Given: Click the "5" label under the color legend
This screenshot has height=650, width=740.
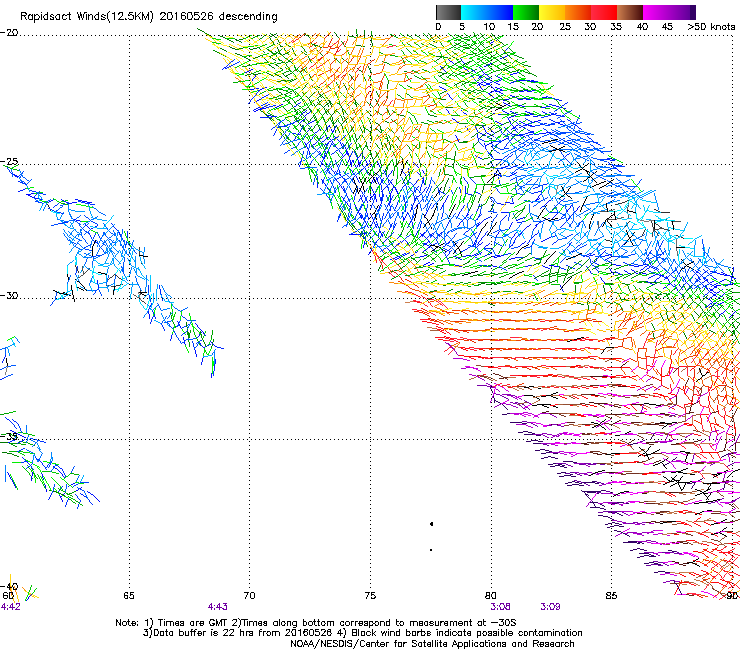Looking at the screenshot, I should tap(462, 27).
